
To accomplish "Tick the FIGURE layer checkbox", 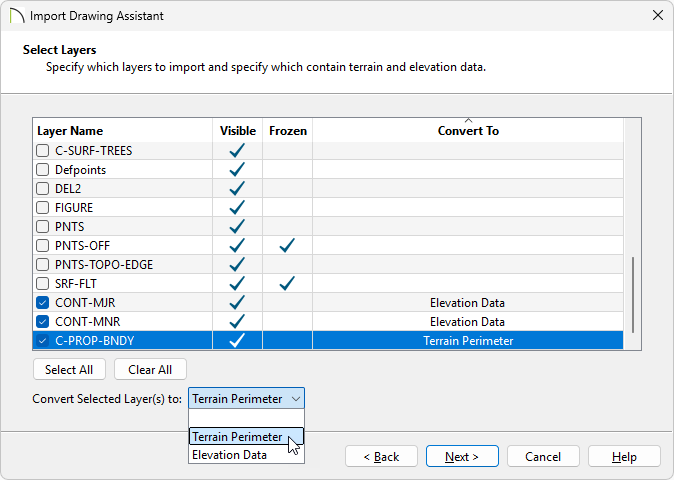I will (x=43, y=208).
